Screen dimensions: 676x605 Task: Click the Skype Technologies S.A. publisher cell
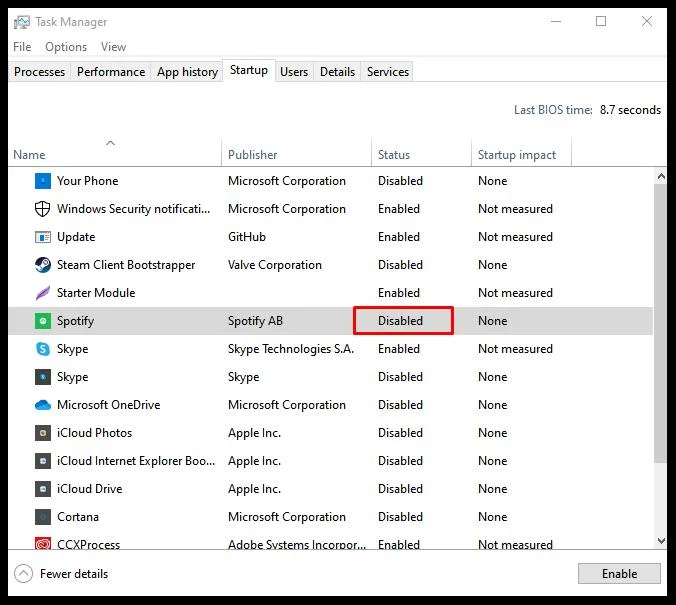(291, 349)
